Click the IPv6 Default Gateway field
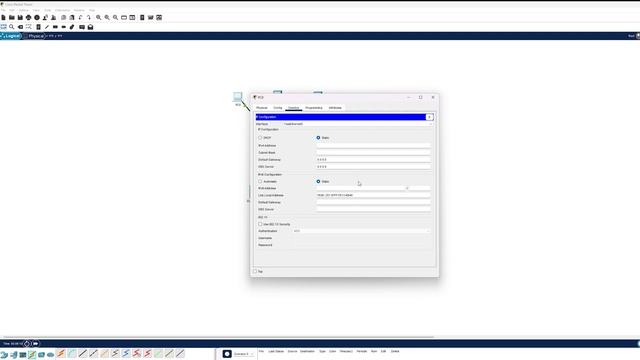 (373, 202)
